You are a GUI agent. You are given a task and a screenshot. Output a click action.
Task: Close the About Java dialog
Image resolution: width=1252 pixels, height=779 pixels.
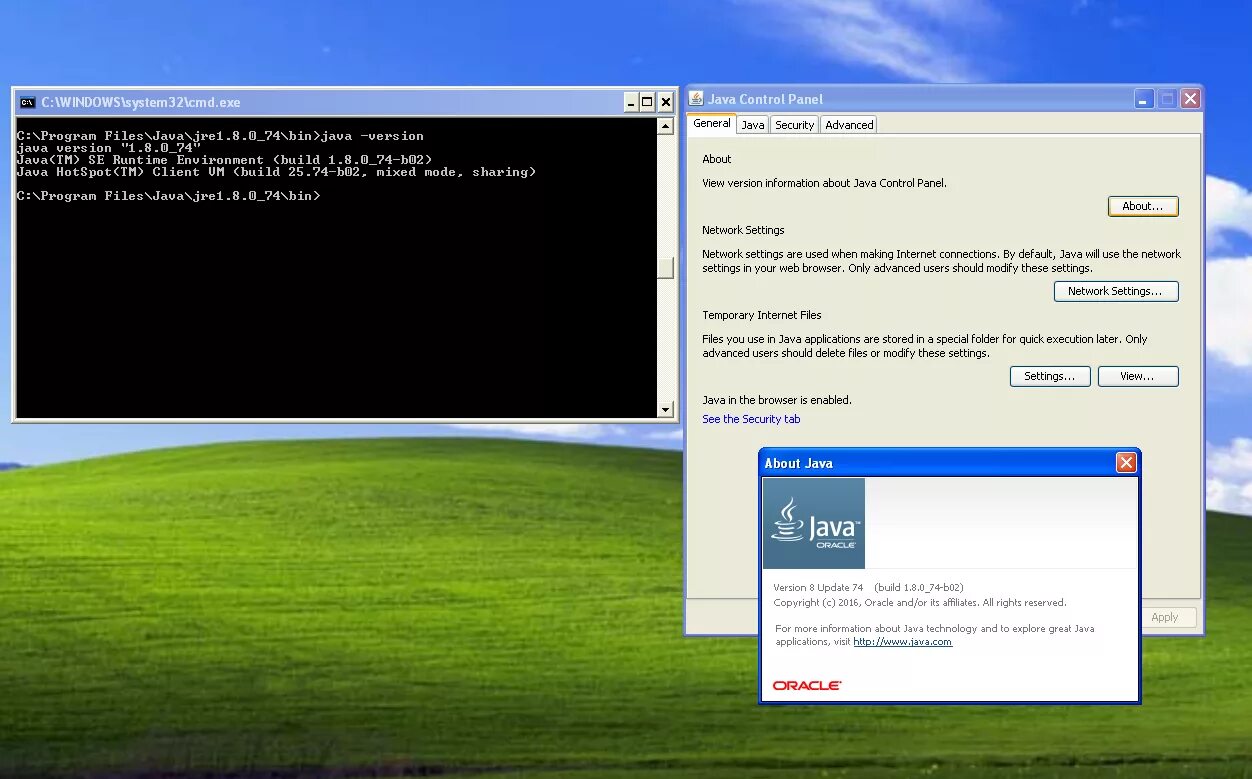[1126, 462]
